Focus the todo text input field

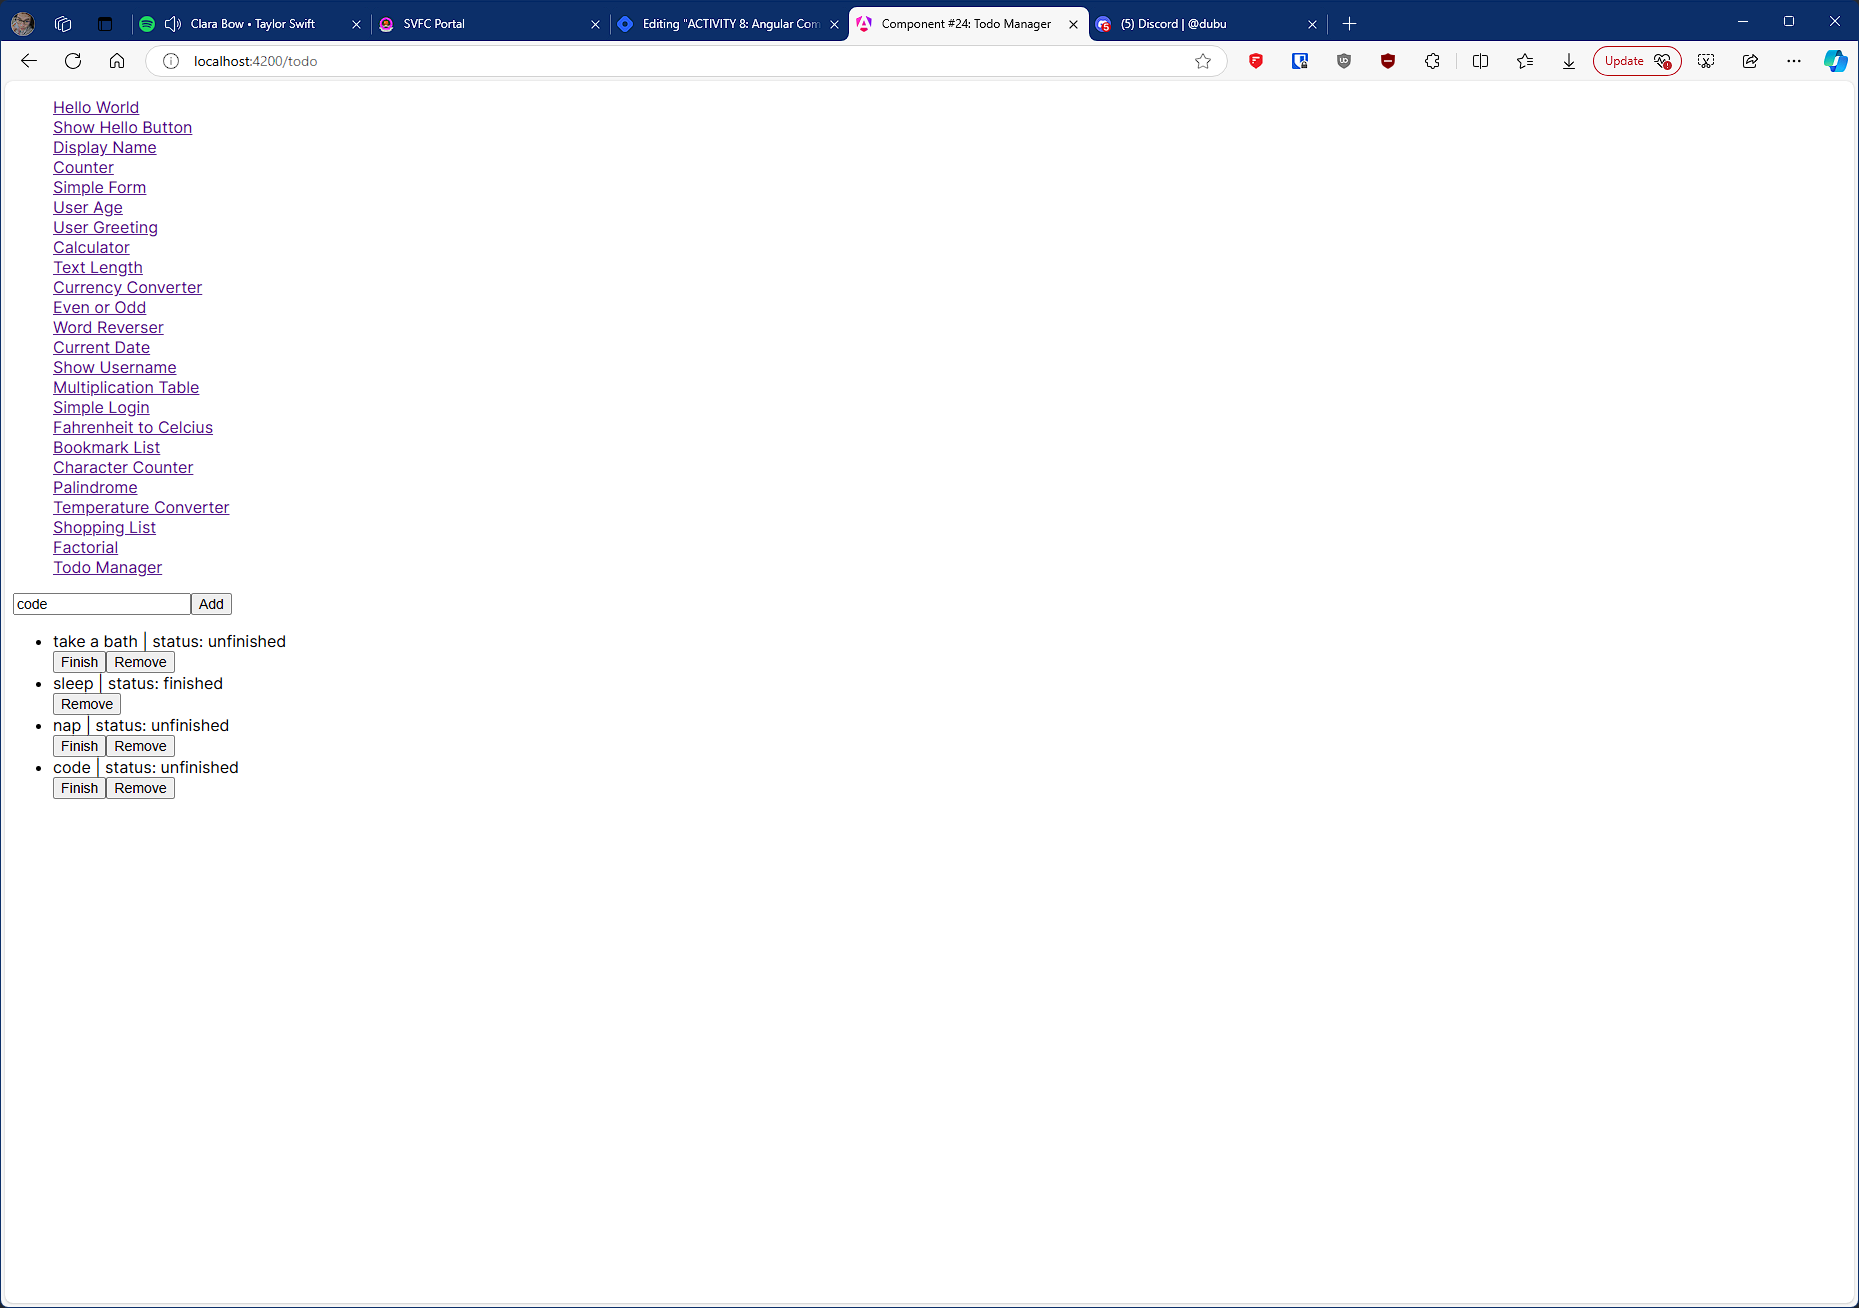[101, 604]
